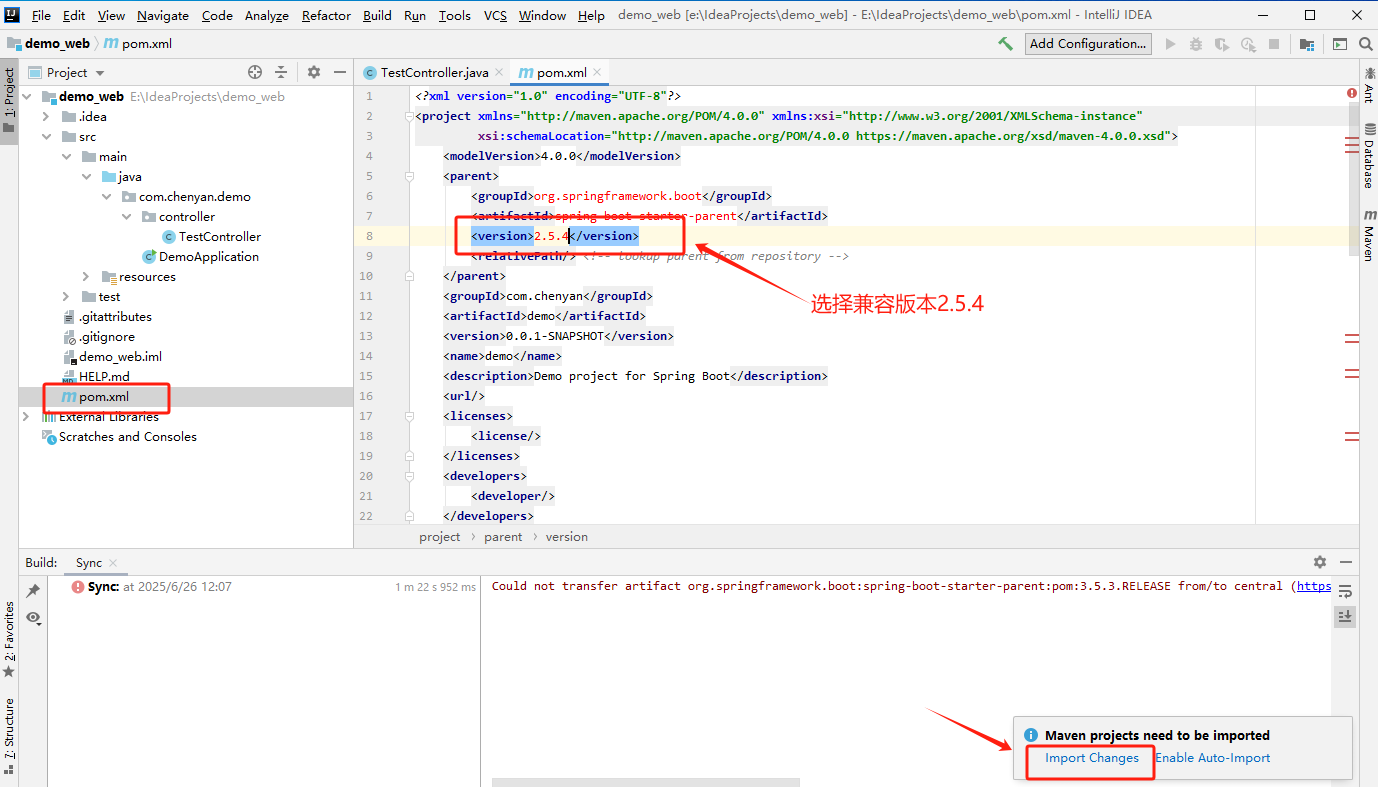The height and width of the screenshot is (787, 1378).
Task: Switch to TestController.java editor tab
Action: [434, 72]
